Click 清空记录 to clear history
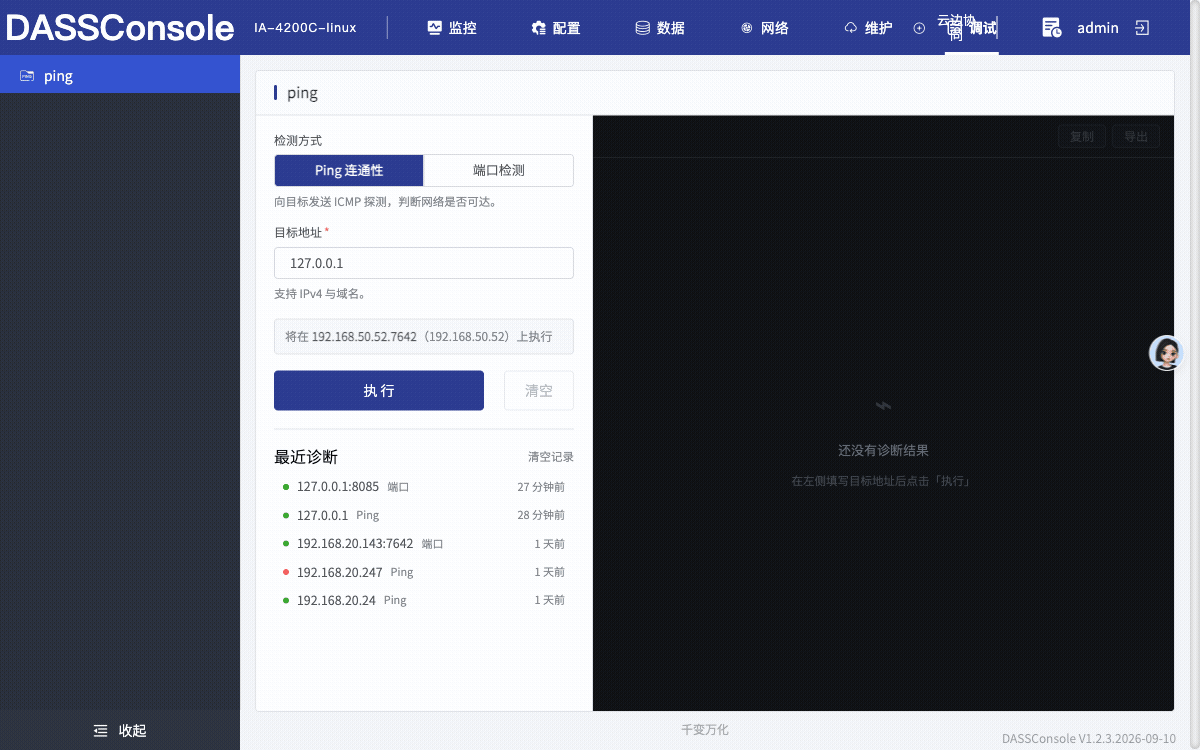The image size is (1200, 750). pos(551,457)
